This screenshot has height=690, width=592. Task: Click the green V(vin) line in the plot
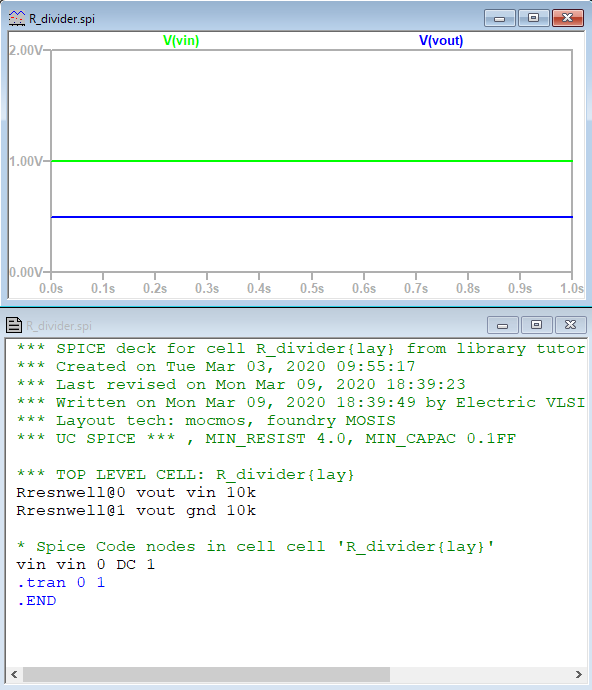312,161
